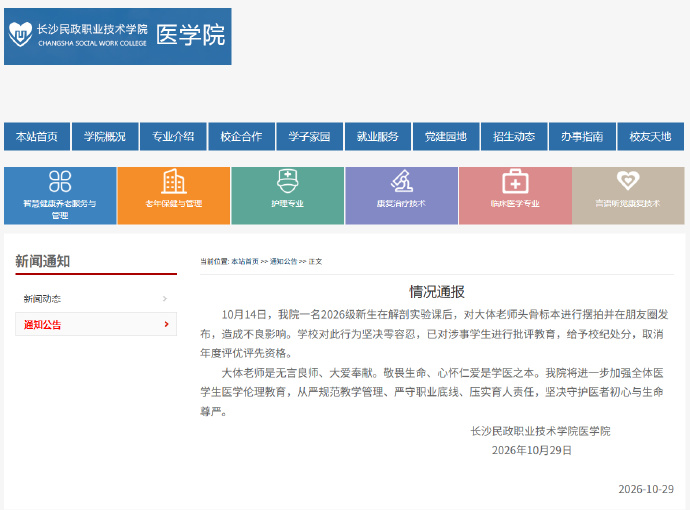Click the signature 长沙民政职业技术学院医学院
This screenshot has height=510, width=690.
[540, 431]
